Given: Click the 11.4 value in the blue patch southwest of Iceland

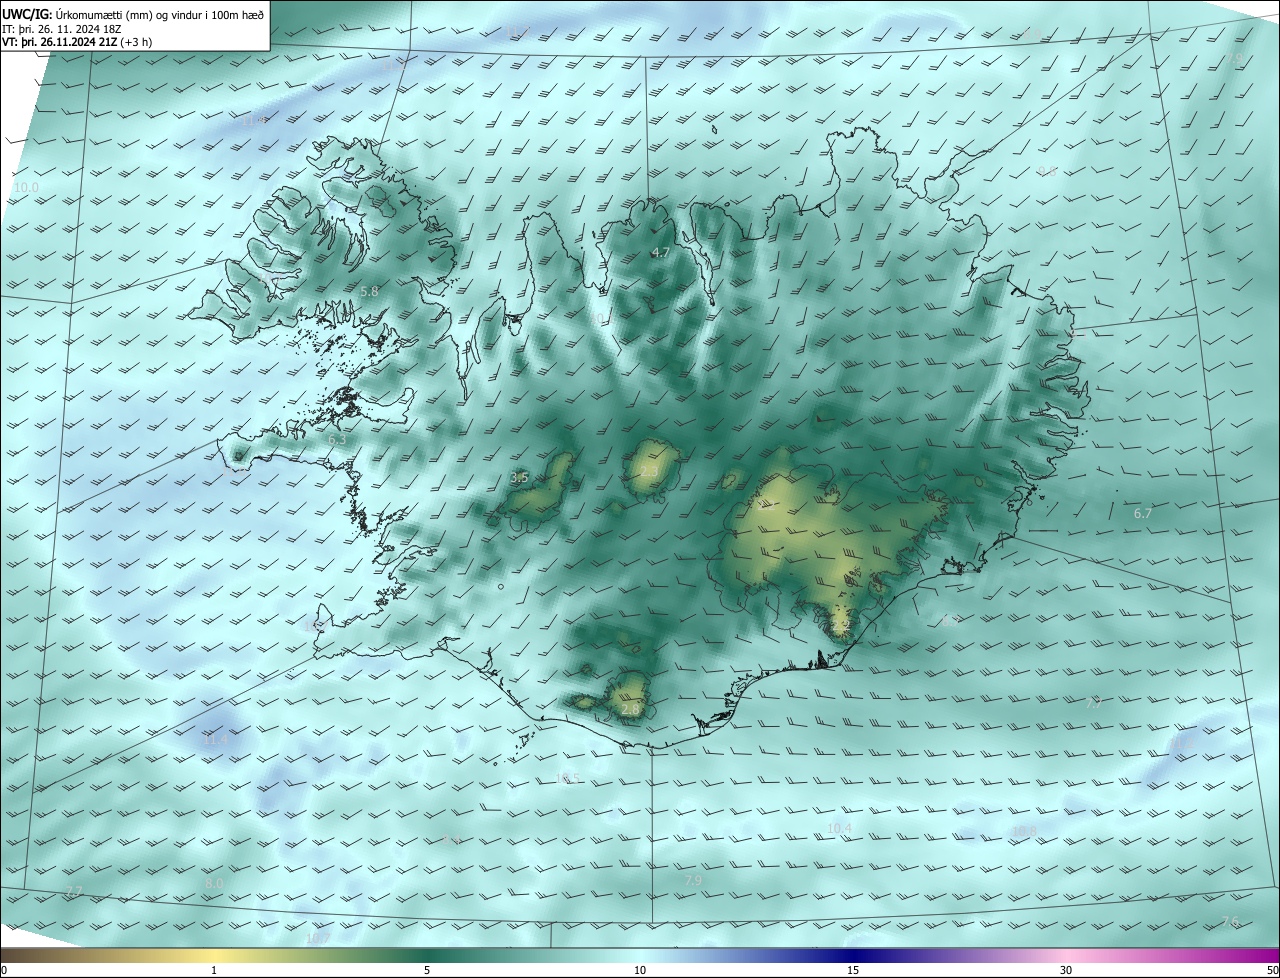Looking at the screenshot, I should click(216, 741).
